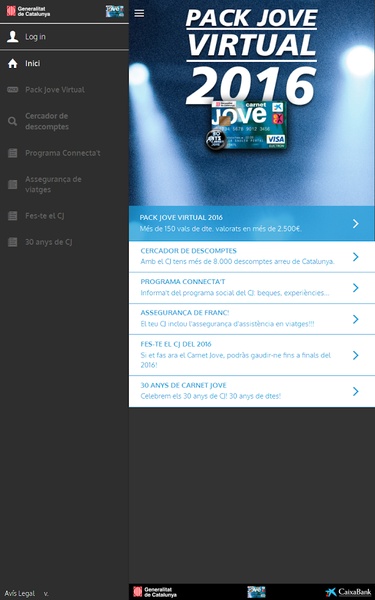Viewport: 375px width, 600px height.
Task: Open Fes-te el CJ del 2016 chevron
Action: point(356,355)
